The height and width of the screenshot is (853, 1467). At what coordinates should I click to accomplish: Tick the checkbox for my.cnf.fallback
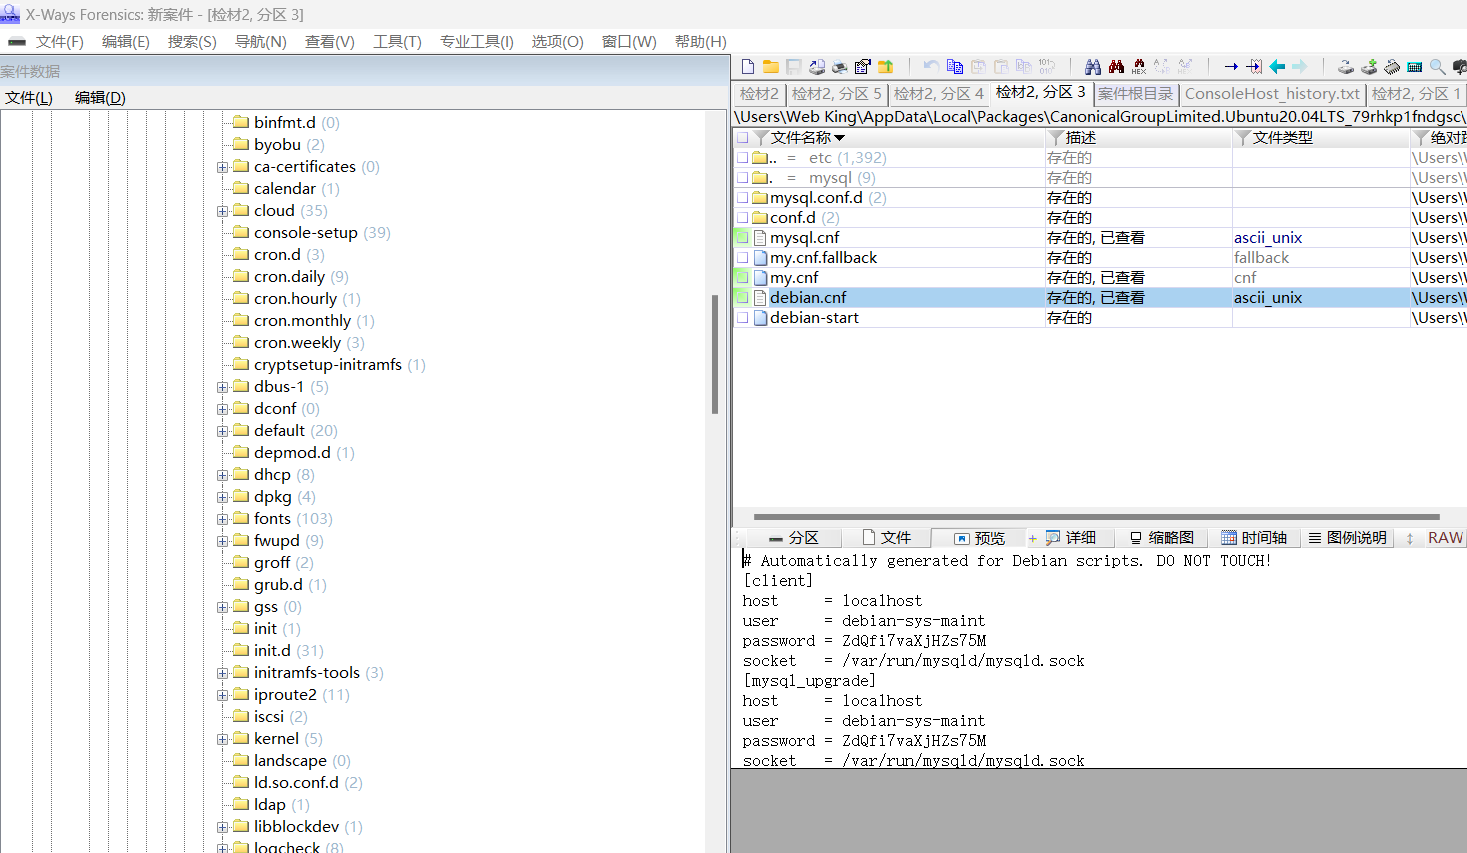tap(743, 258)
